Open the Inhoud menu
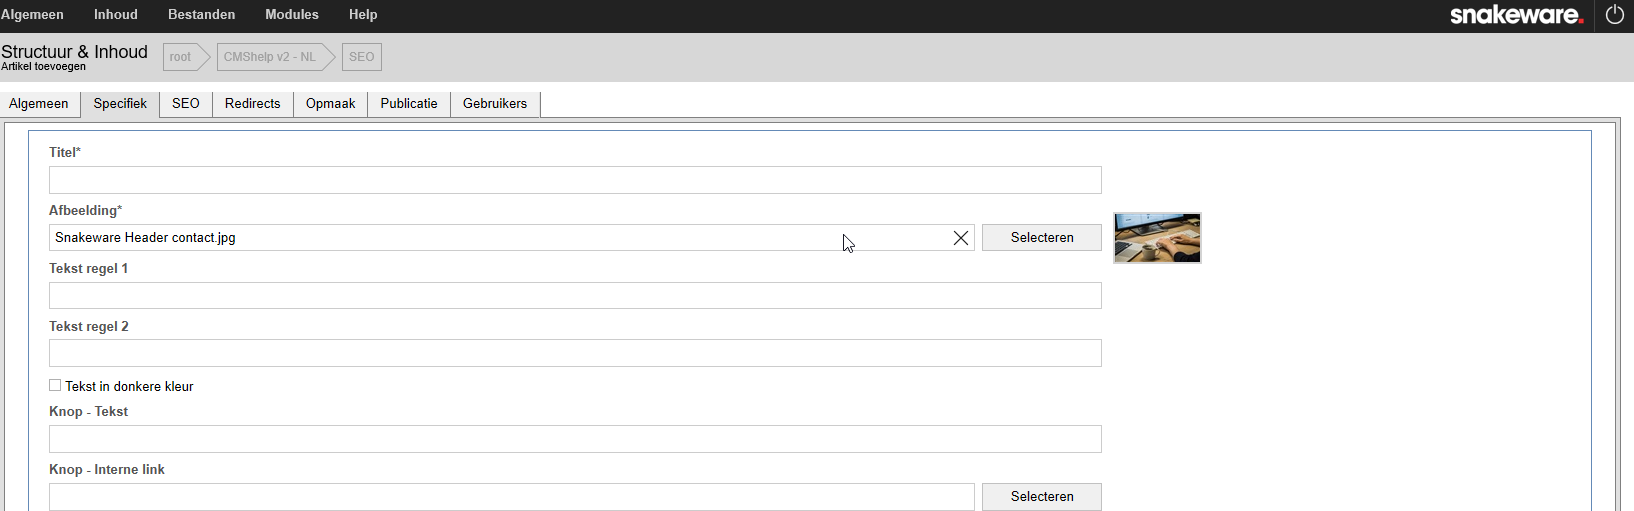The width and height of the screenshot is (1634, 511). [x=116, y=15]
